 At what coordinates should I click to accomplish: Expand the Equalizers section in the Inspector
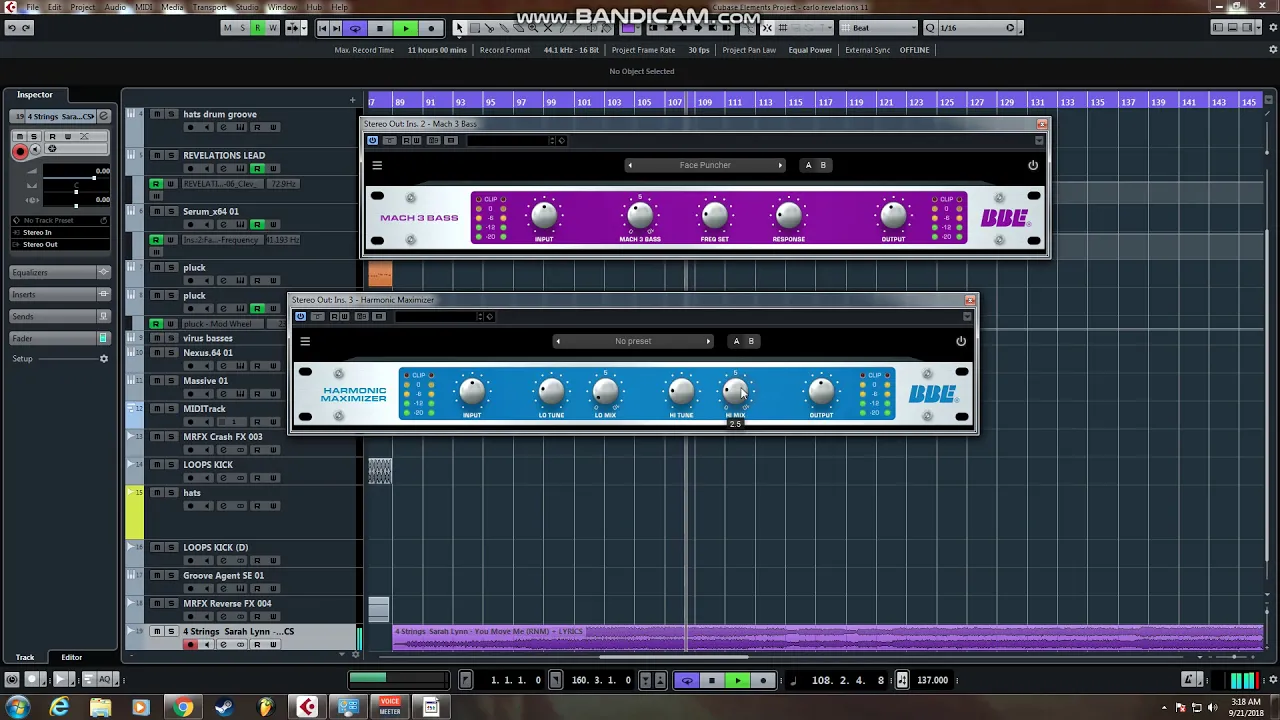pos(60,272)
